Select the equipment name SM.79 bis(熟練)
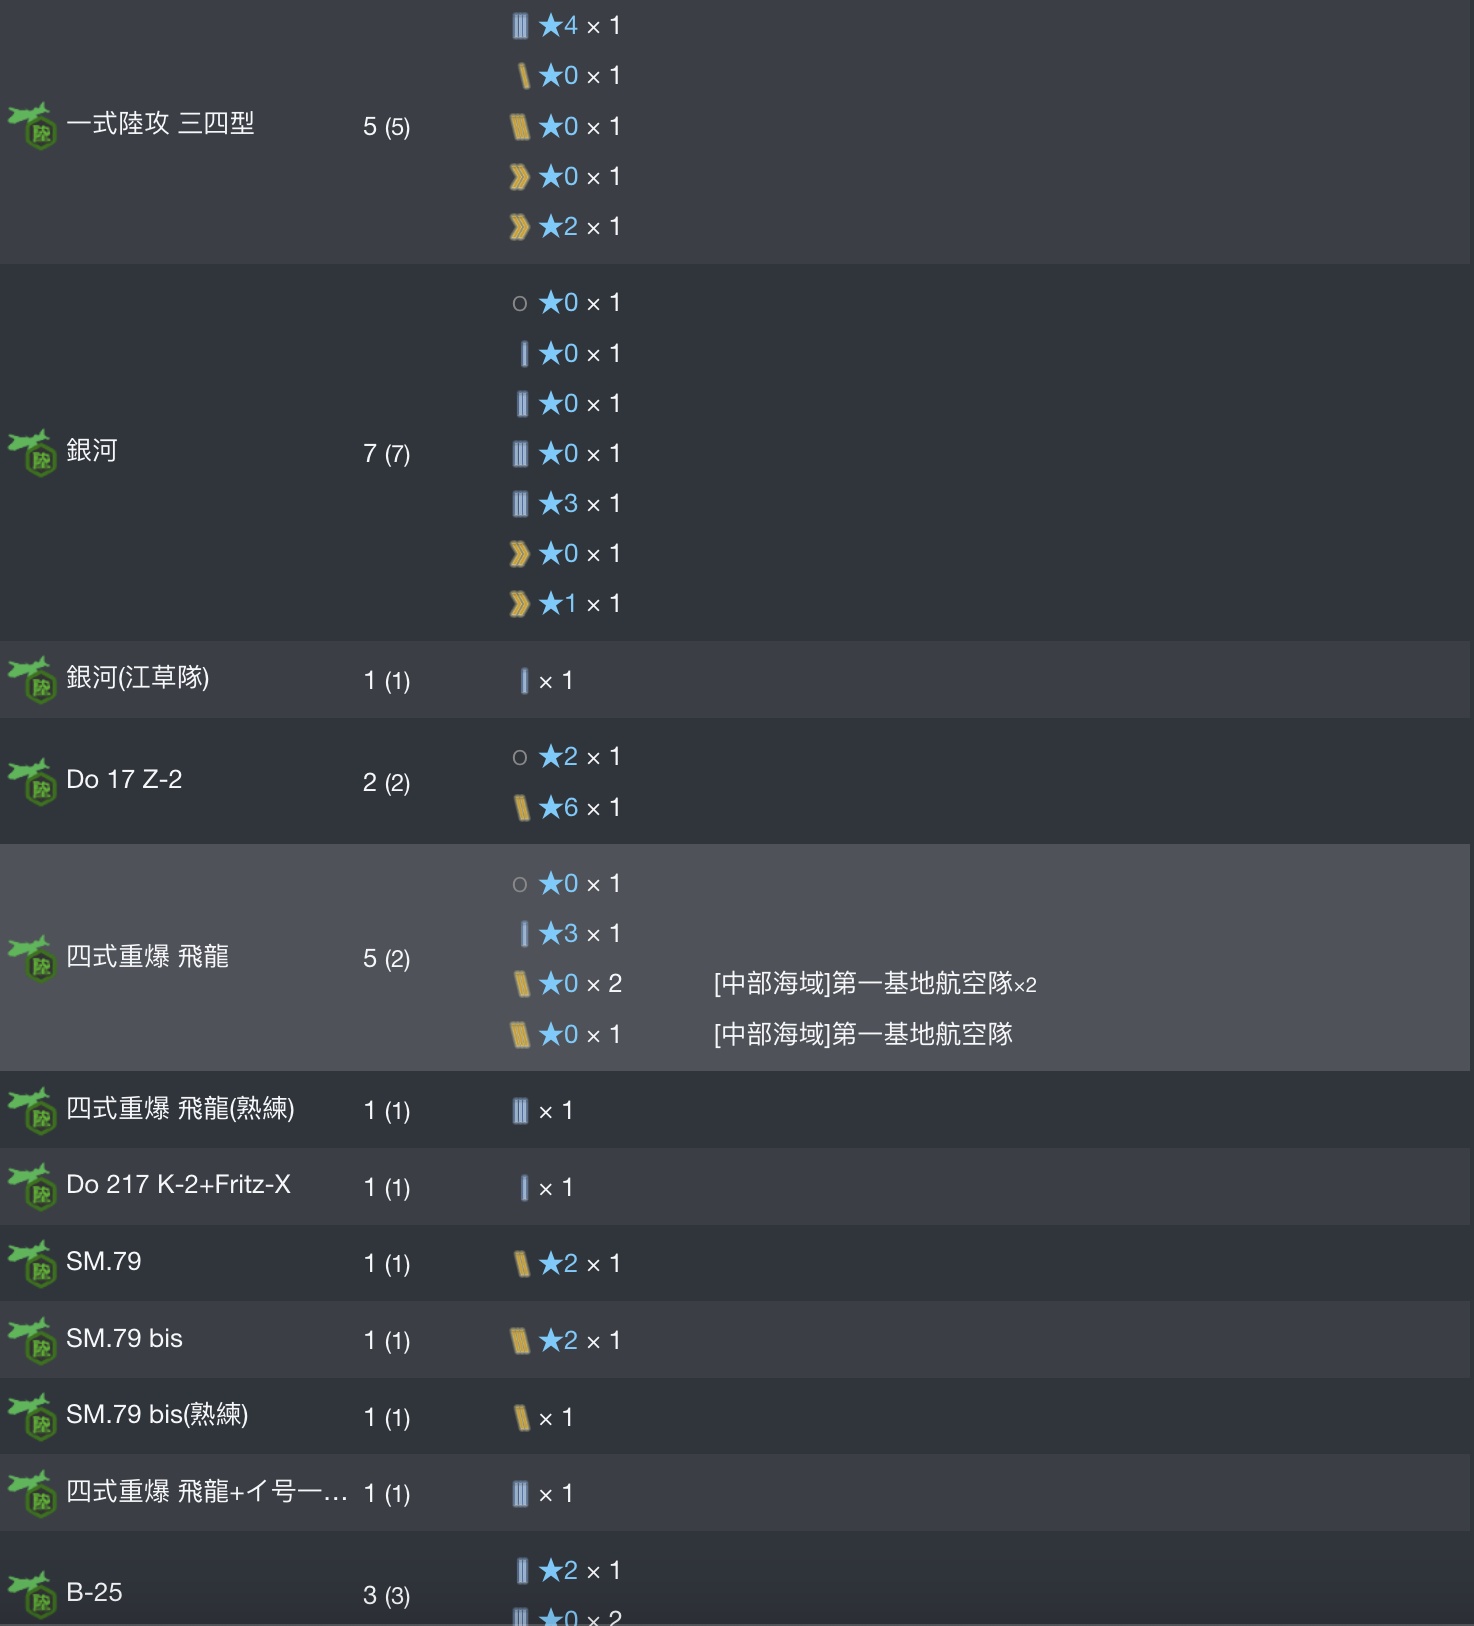The height and width of the screenshot is (1626, 1474). 157,1414
